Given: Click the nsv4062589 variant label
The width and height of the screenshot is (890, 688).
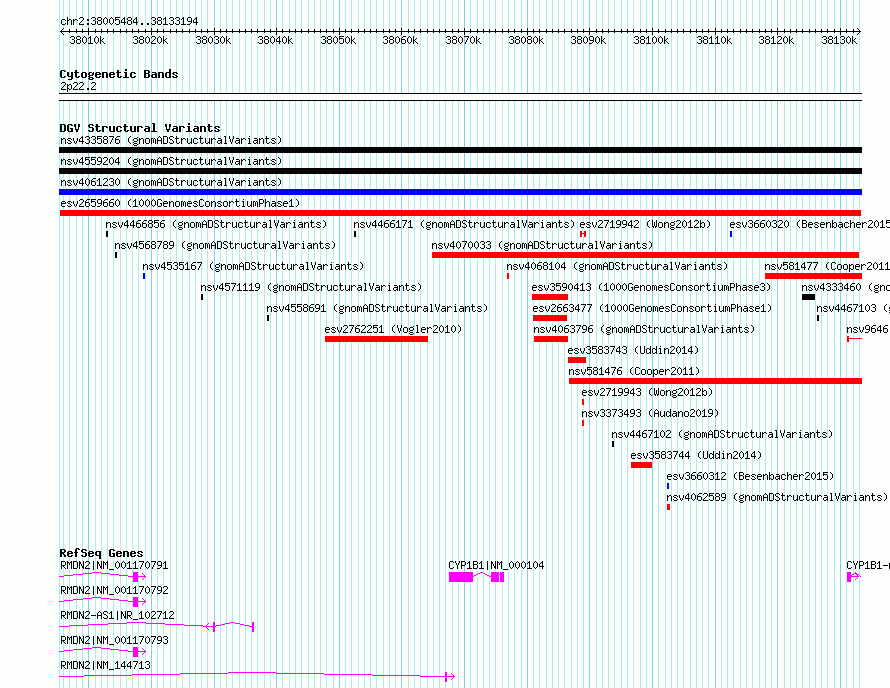Looking at the screenshot, I should tap(778, 497).
